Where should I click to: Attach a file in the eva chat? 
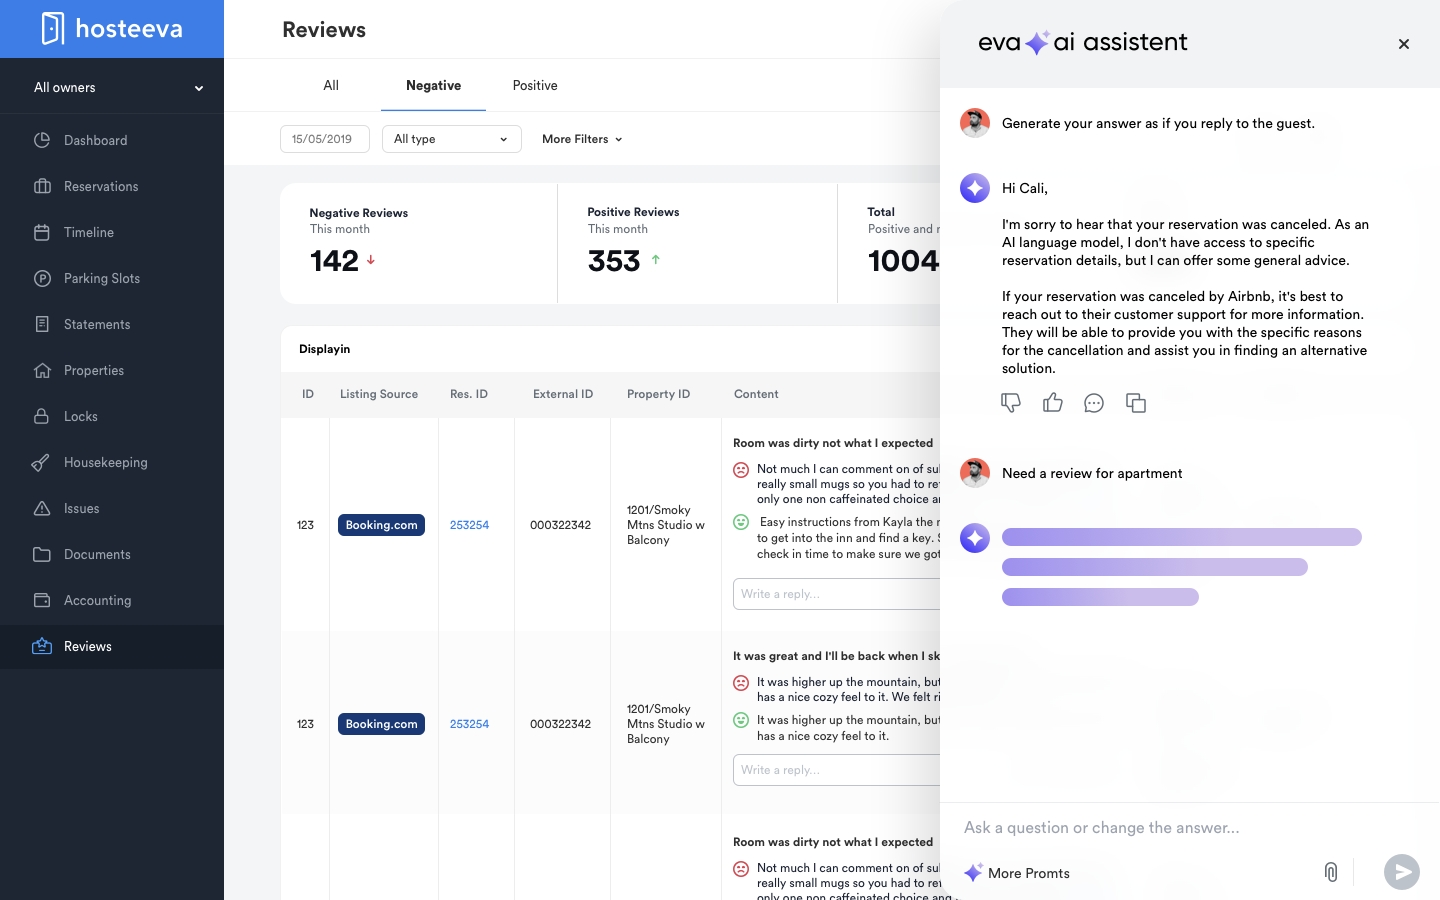pyautogui.click(x=1331, y=872)
